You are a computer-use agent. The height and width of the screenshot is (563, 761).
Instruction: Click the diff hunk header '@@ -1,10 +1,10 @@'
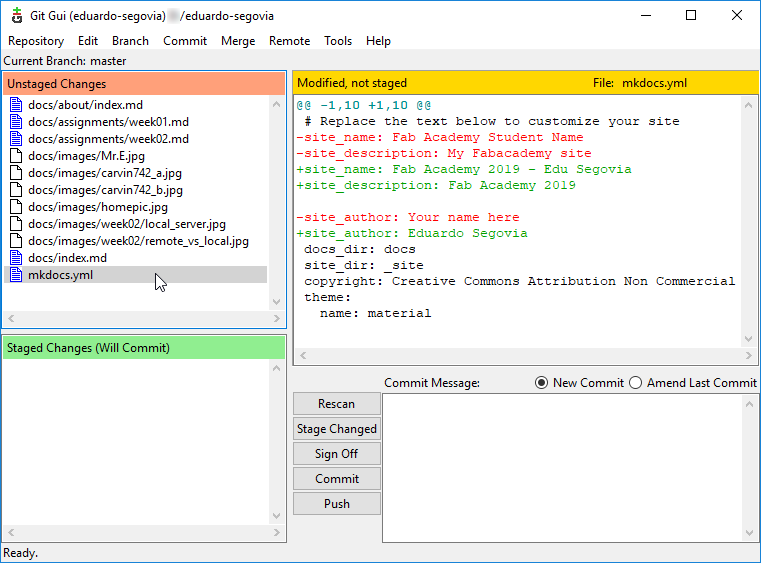(364, 105)
